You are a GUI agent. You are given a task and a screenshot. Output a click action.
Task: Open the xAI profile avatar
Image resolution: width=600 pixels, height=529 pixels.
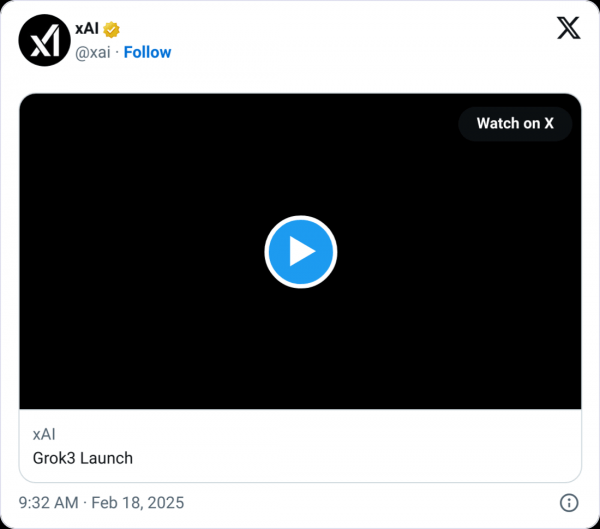tap(43, 42)
